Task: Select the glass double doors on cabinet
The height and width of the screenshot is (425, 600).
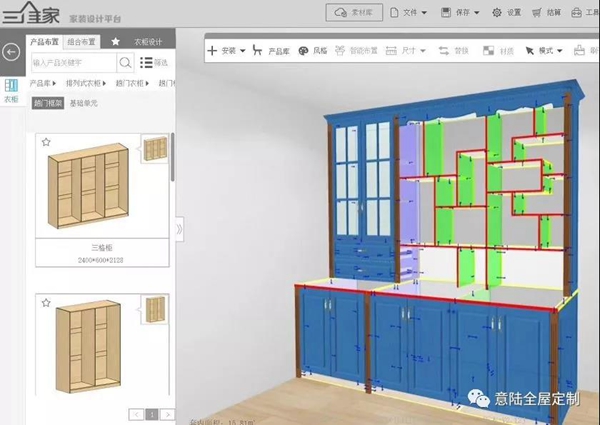Action: (x=362, y=180)
